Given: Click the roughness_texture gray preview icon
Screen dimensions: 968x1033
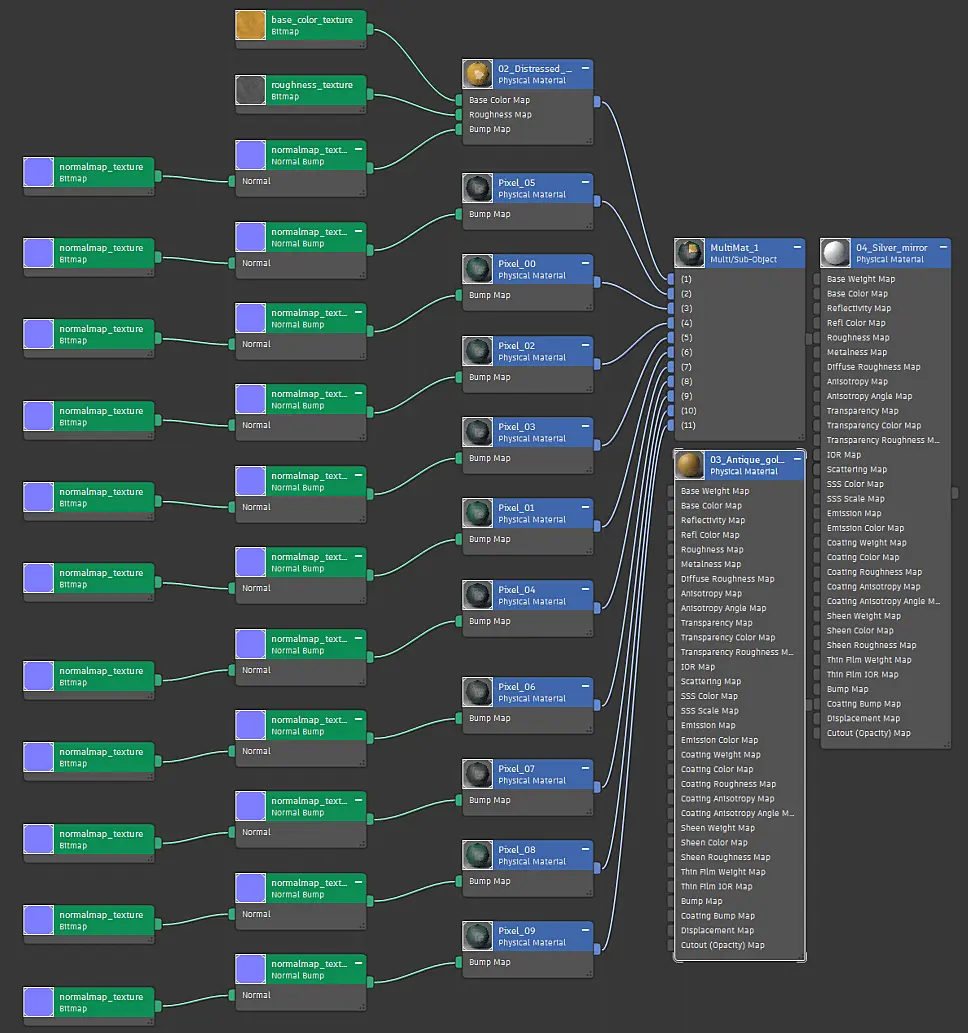Looking at the screenshot, I should coord(250,90).
